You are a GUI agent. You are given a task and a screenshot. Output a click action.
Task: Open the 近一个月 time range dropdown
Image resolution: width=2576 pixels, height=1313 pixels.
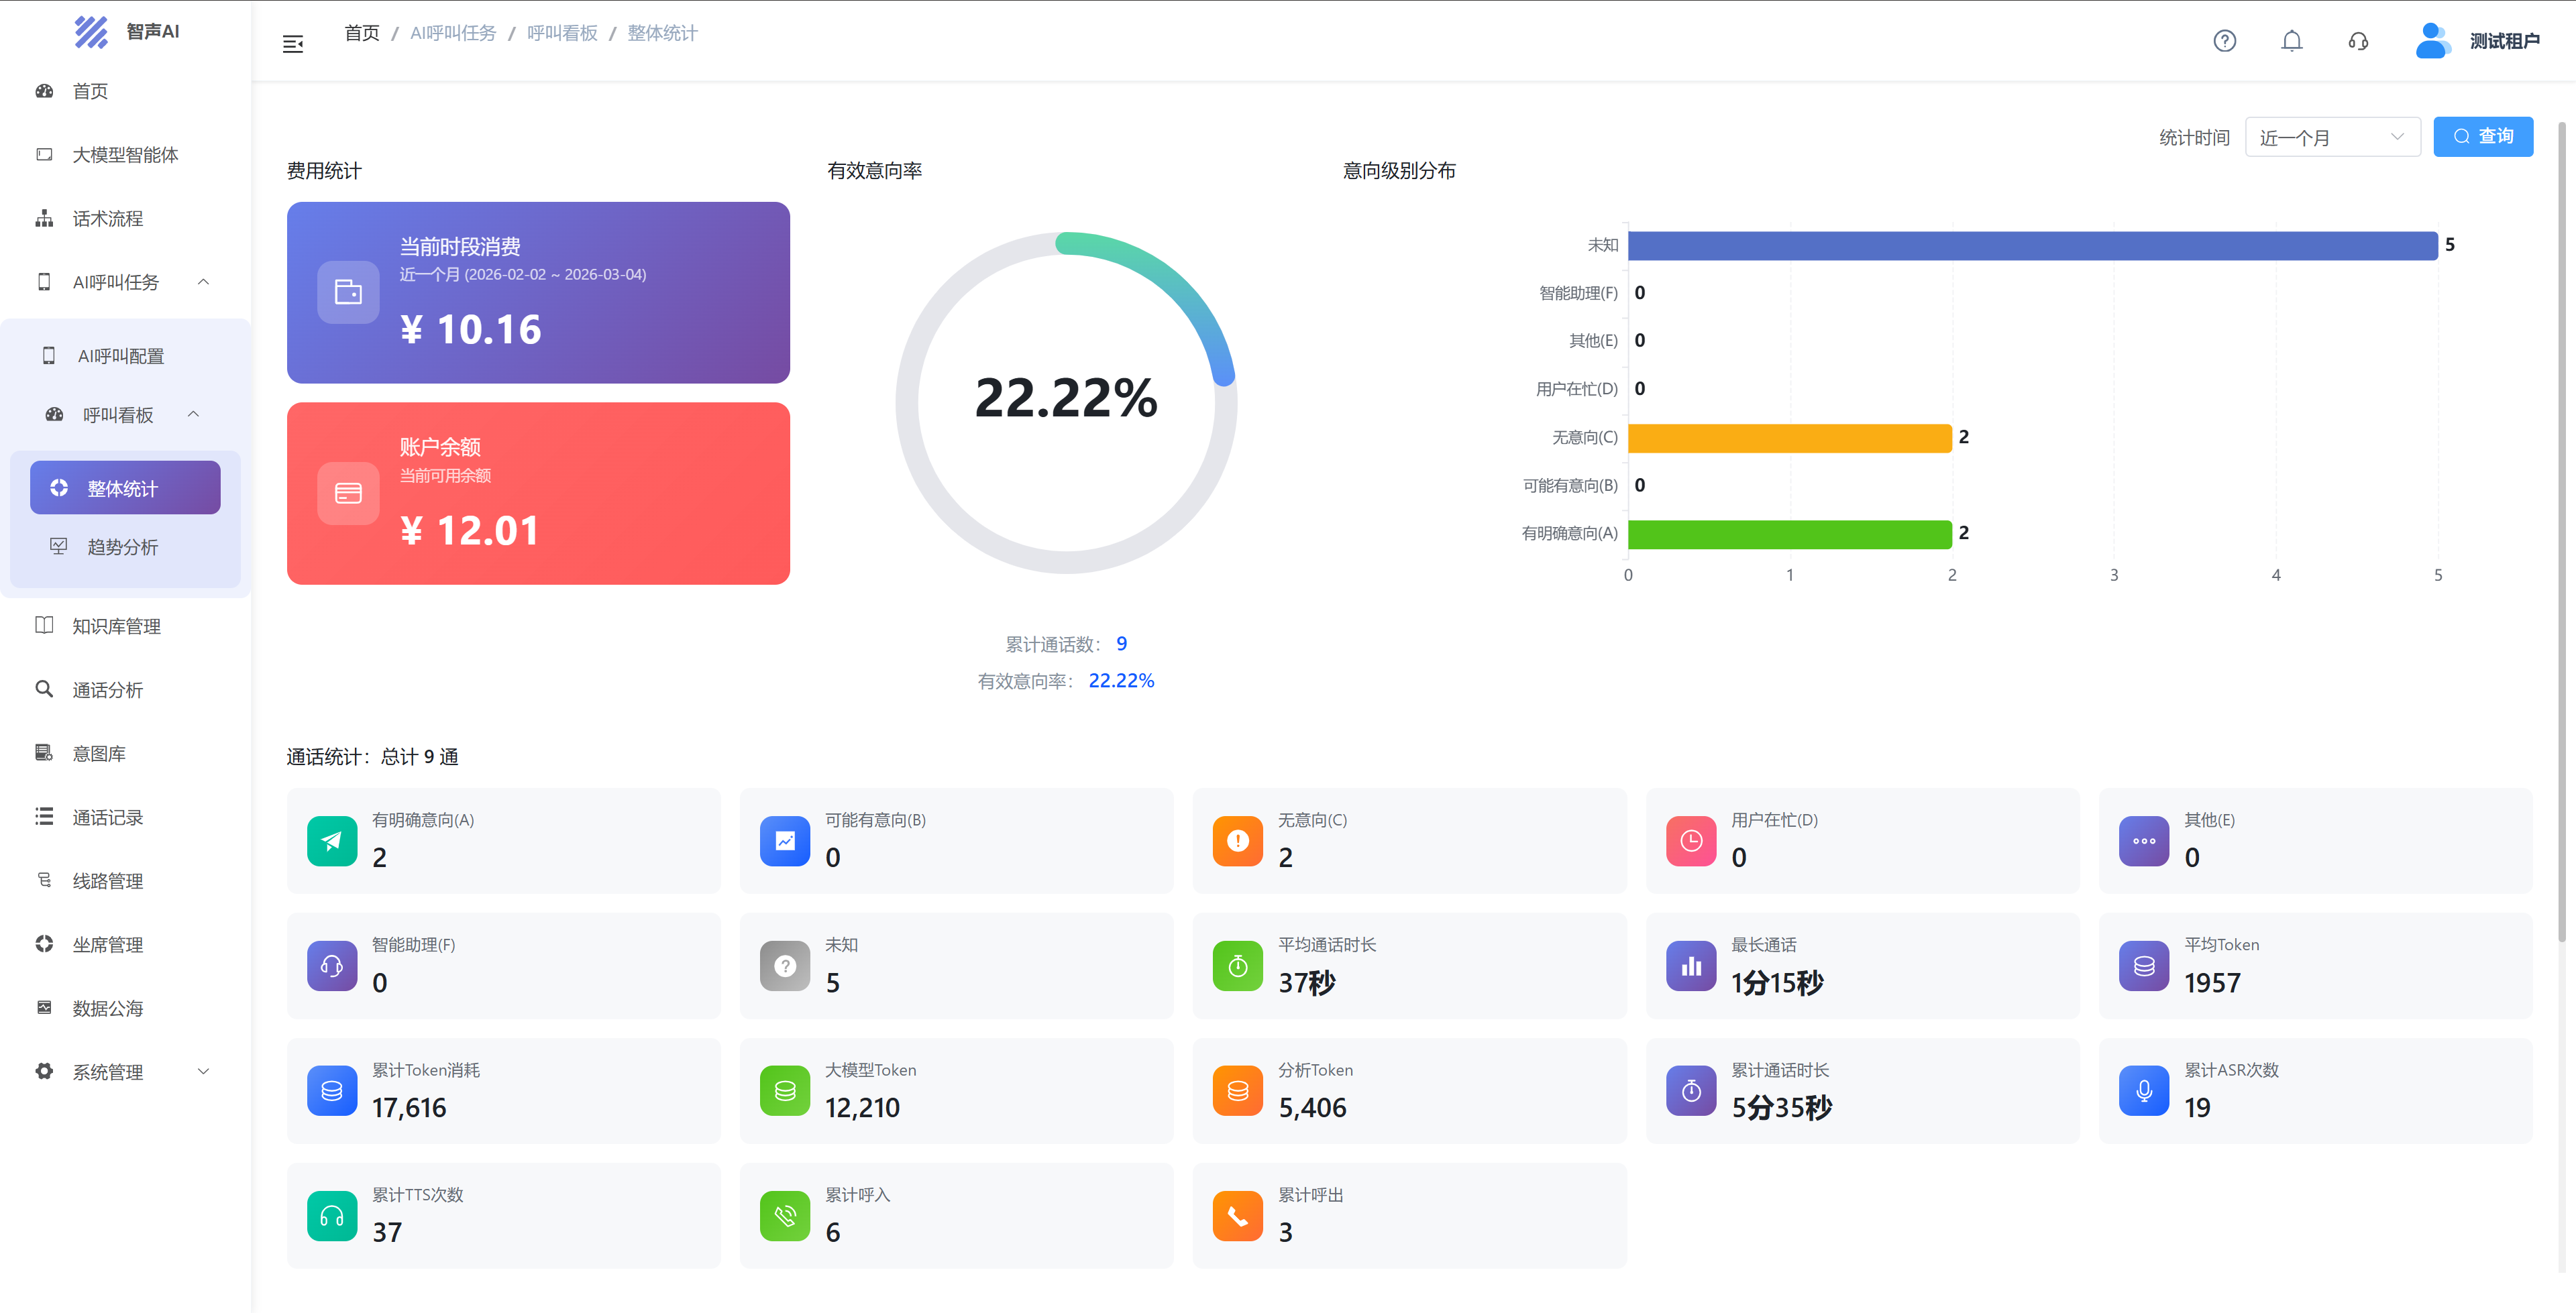tap(2331, 137)
